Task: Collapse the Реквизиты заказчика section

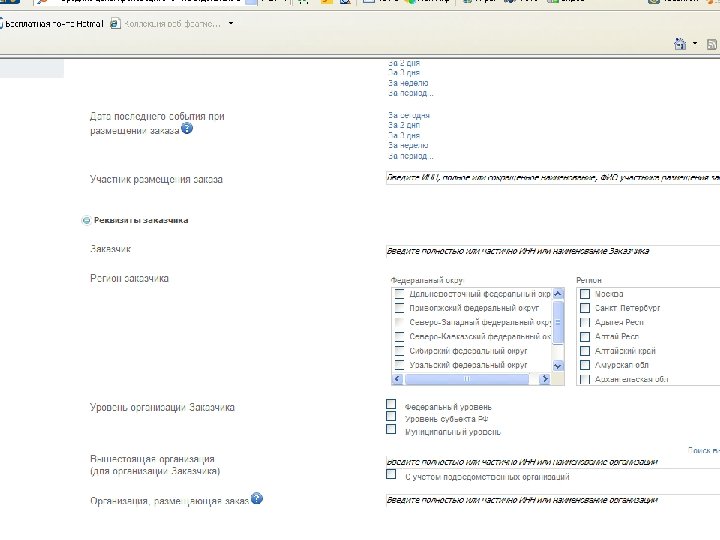Action: point(86,220)
